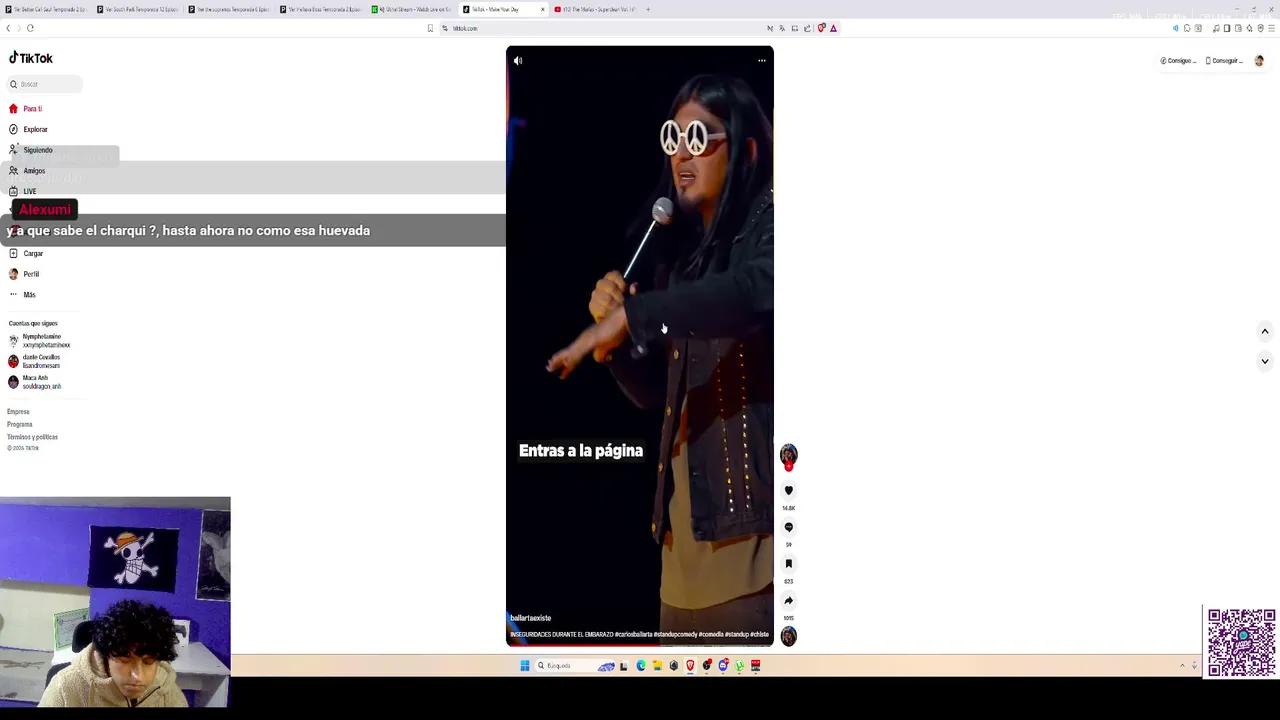Go to next video down arrow
Viewport: 1280px width, 720px height.
point(1265,361)
